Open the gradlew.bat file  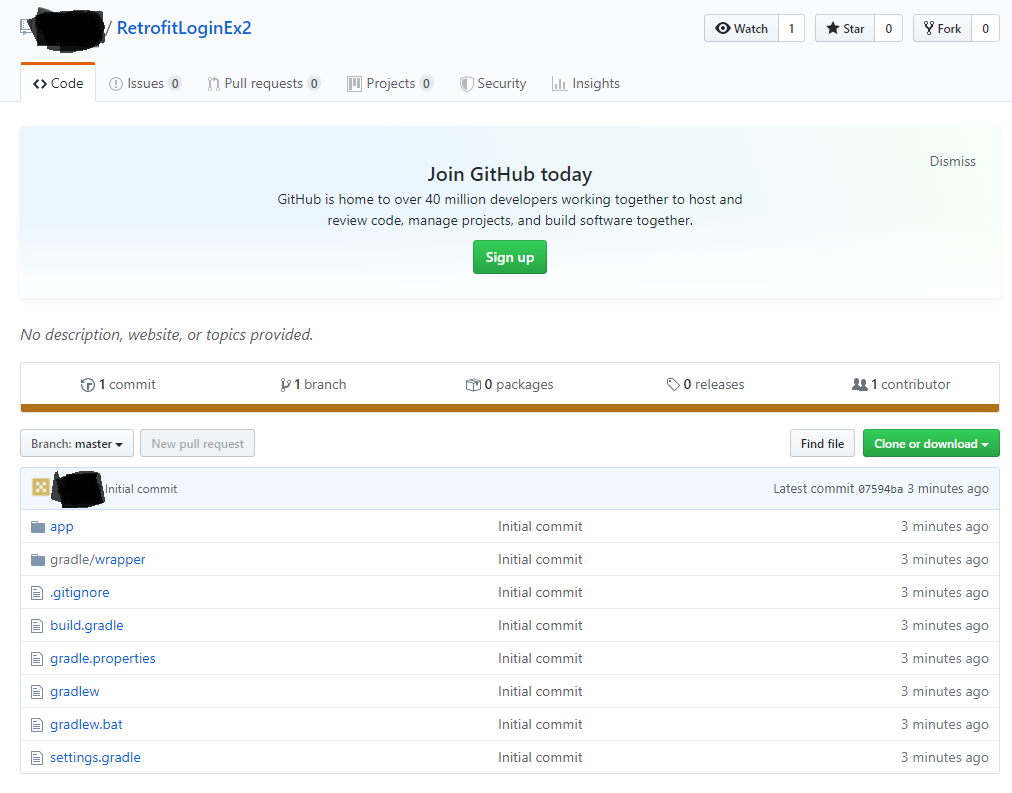tap(86, 724)
